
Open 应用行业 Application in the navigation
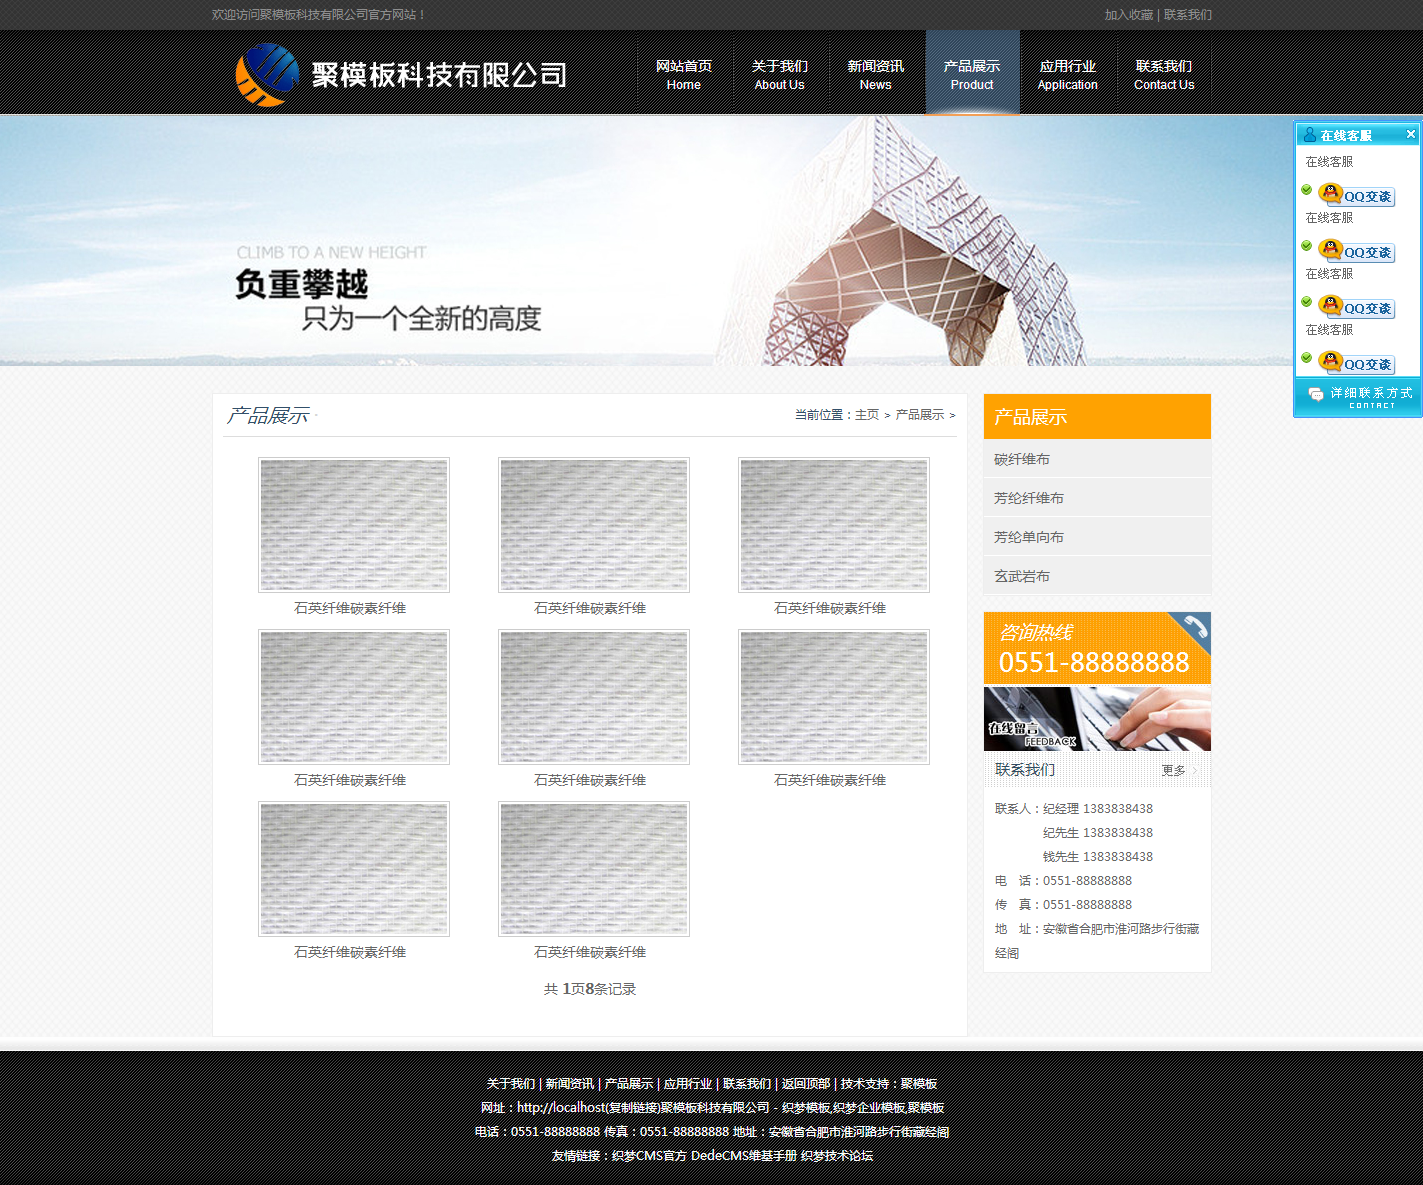(1067, 74)
